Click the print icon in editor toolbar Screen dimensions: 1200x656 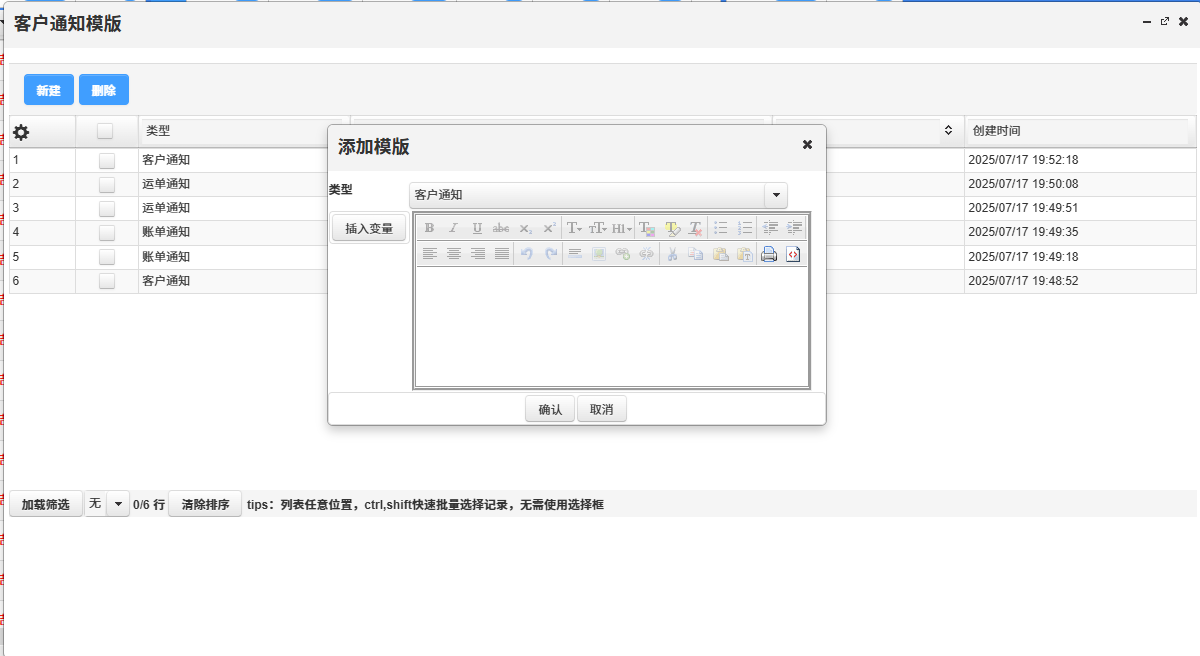[768, 254]
